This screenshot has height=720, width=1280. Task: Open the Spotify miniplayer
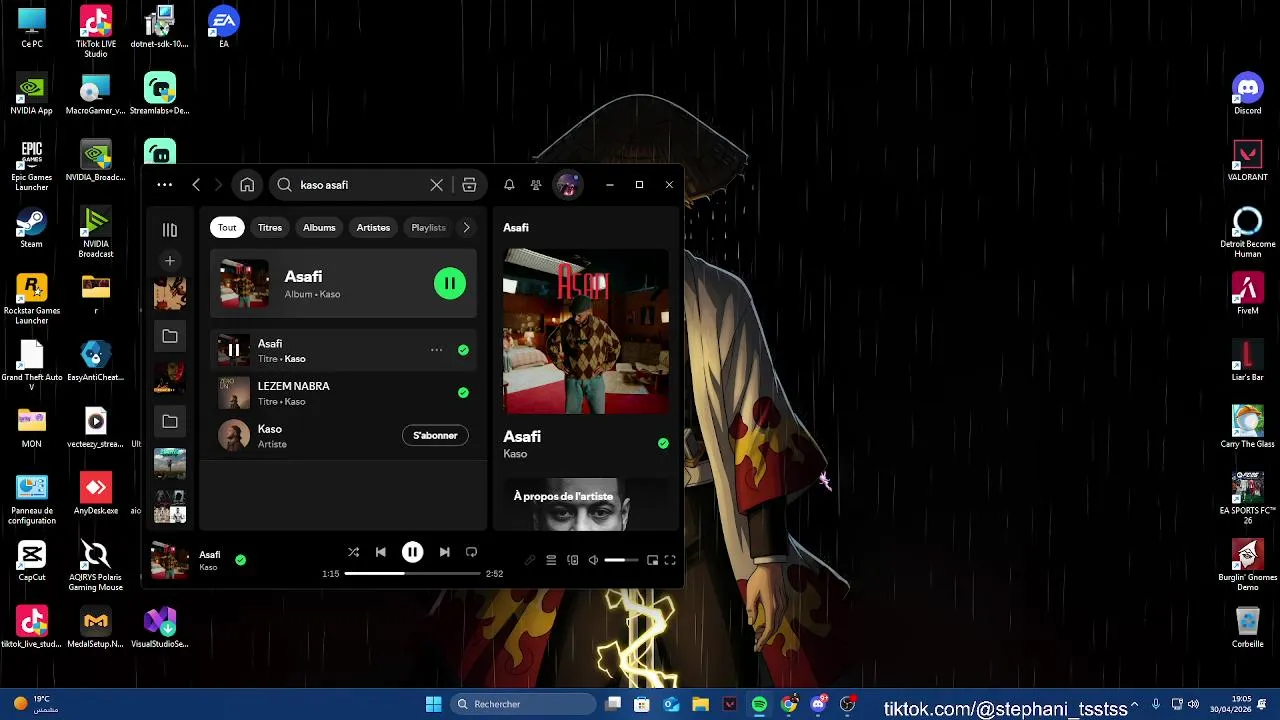tap(652, 560)
